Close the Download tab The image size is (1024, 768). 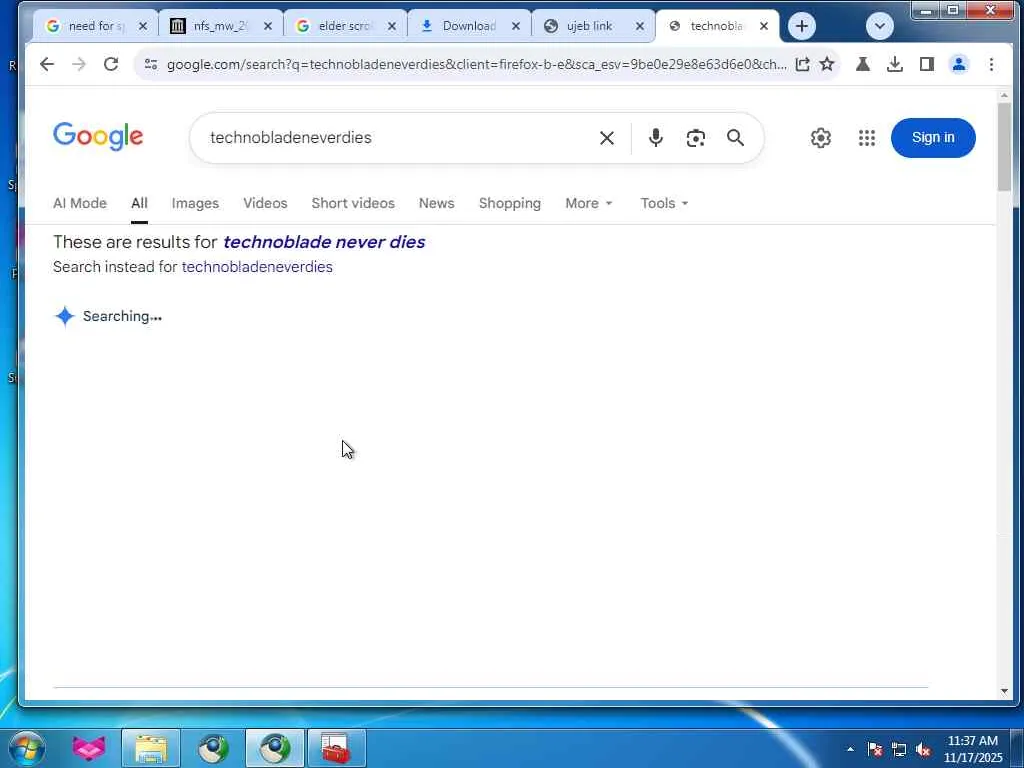(516, 26)
